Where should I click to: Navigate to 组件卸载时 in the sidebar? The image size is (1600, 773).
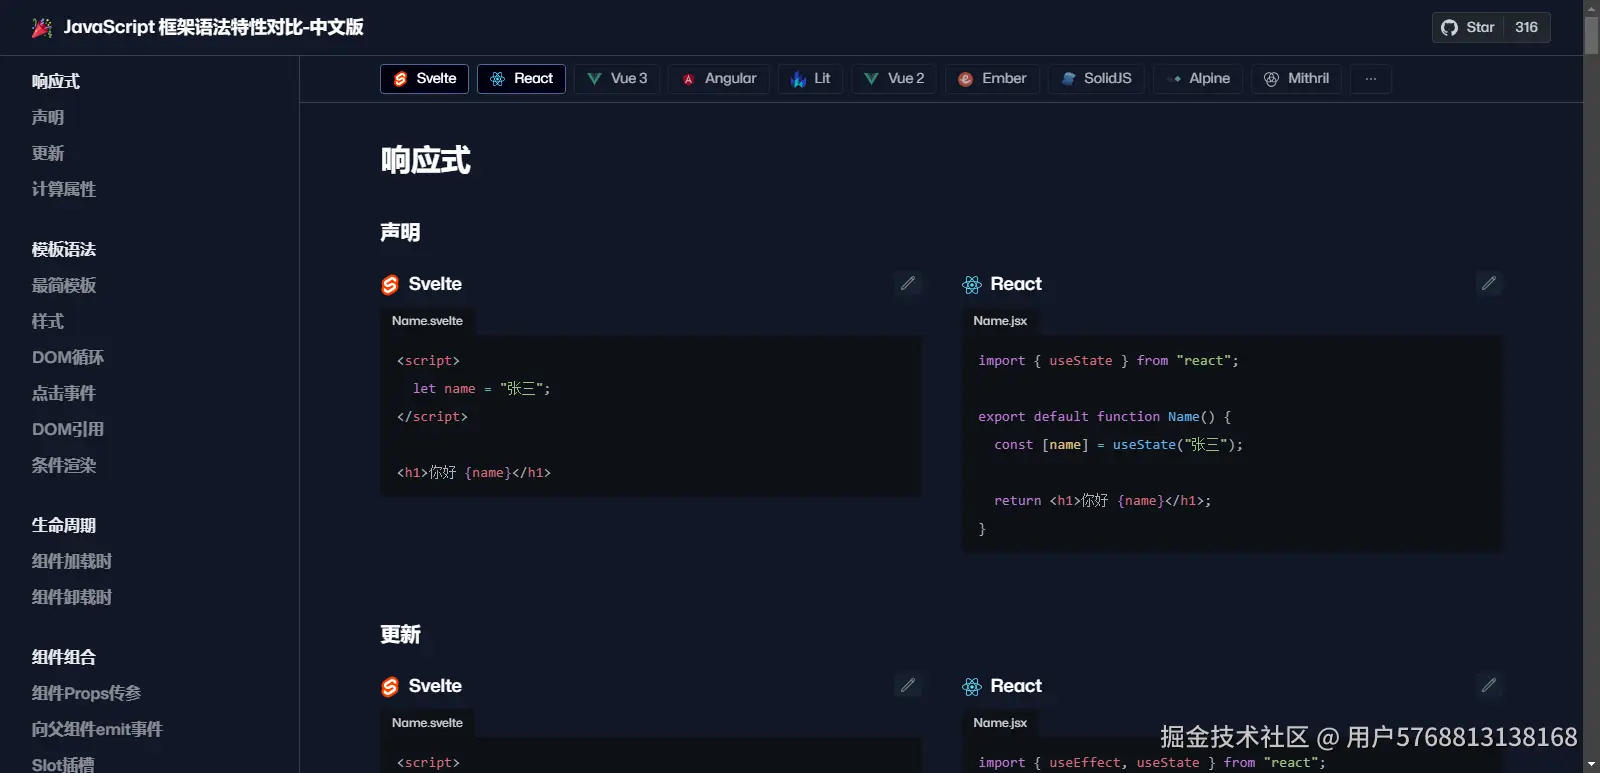(72, 597)
